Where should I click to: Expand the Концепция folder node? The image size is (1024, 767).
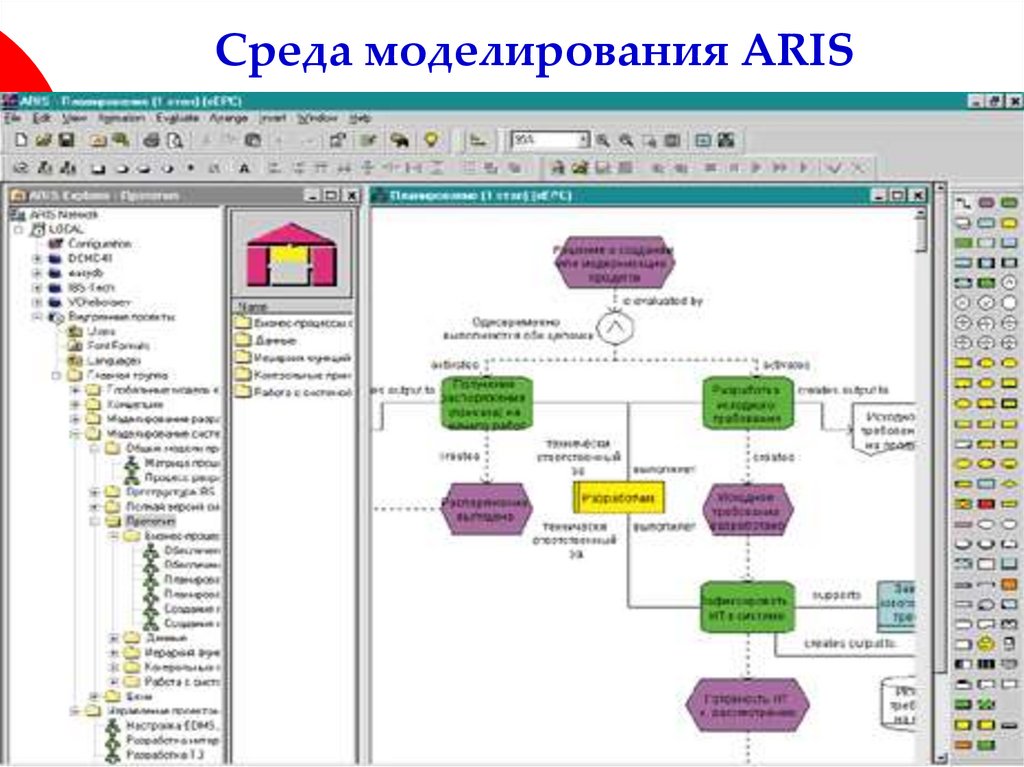coord(75,405)
